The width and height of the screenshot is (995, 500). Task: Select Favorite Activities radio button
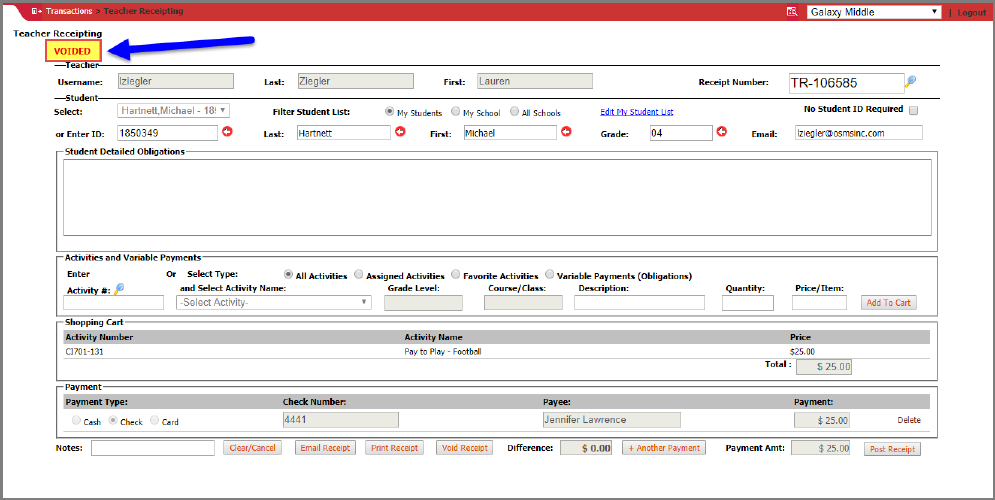point(456,275)
